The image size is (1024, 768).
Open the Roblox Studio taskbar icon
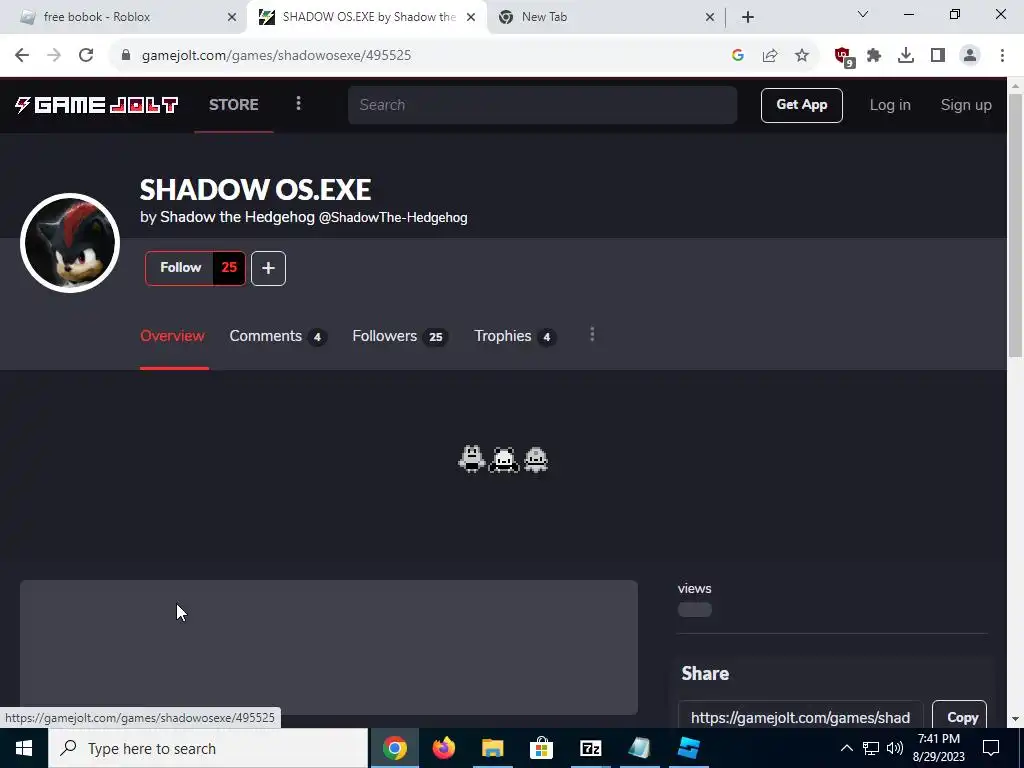point(688,748)
